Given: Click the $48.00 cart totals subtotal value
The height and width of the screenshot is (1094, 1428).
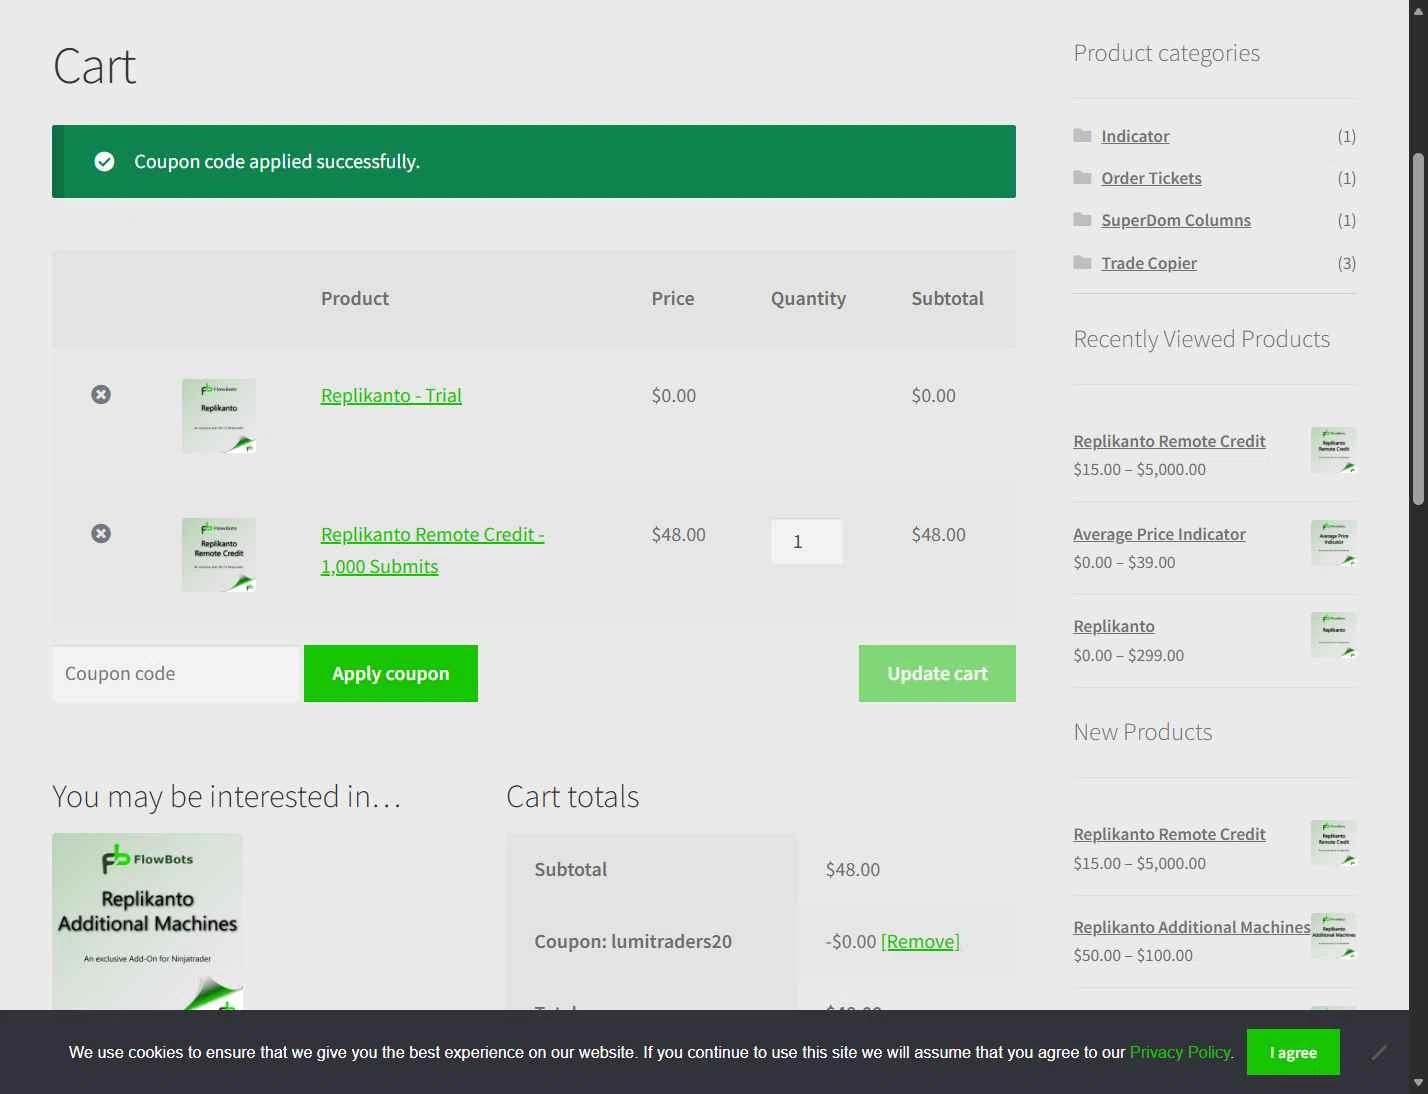Looking at the screenshot, I should [853, 869].
